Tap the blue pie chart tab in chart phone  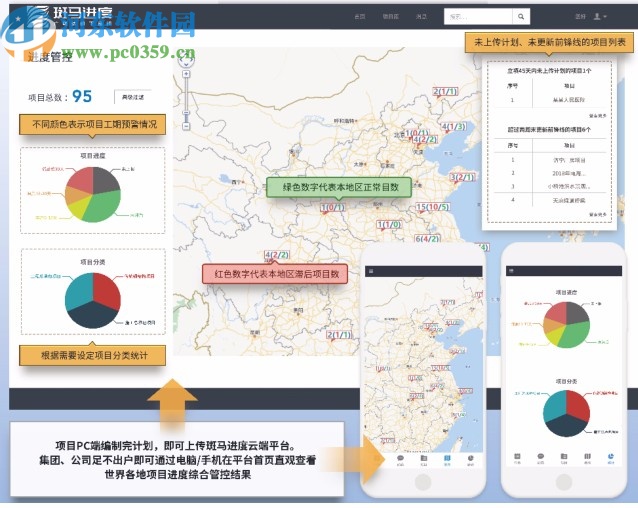pyautogui.click(x=611, y=458)
